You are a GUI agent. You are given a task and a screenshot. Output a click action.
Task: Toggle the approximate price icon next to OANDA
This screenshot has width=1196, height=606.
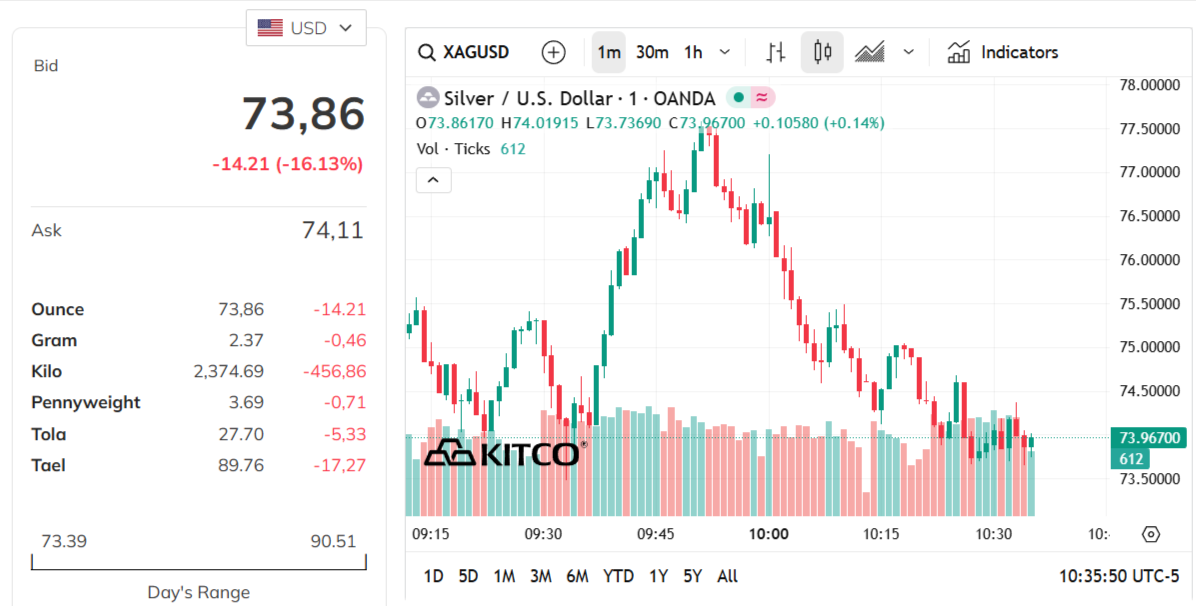(761, 97)
